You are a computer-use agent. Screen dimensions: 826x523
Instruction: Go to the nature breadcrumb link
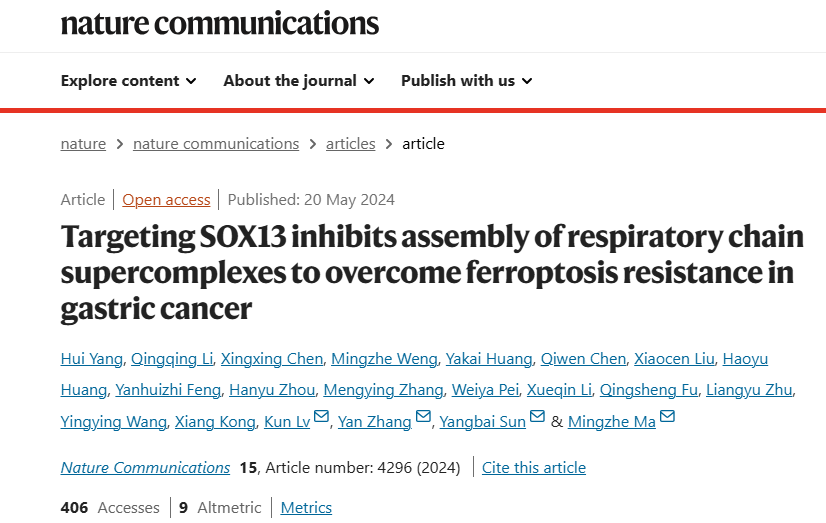pos(83,144)
